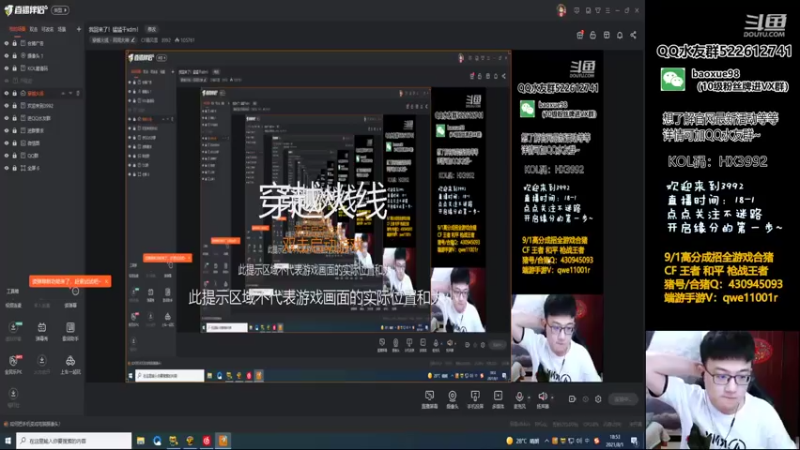Toggle visibility of the 摄像头1 layer

[x=7, y=56]
